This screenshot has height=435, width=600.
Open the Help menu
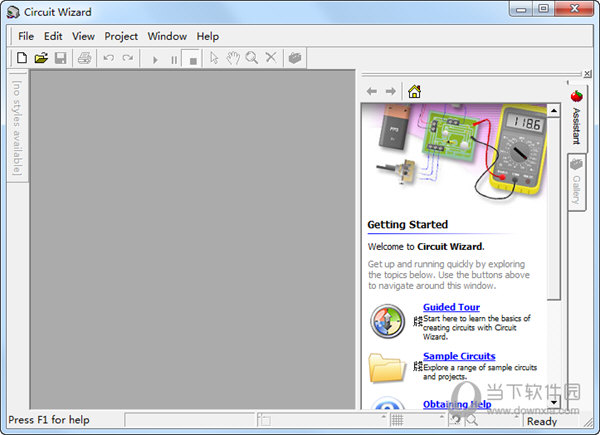point(208,36)
